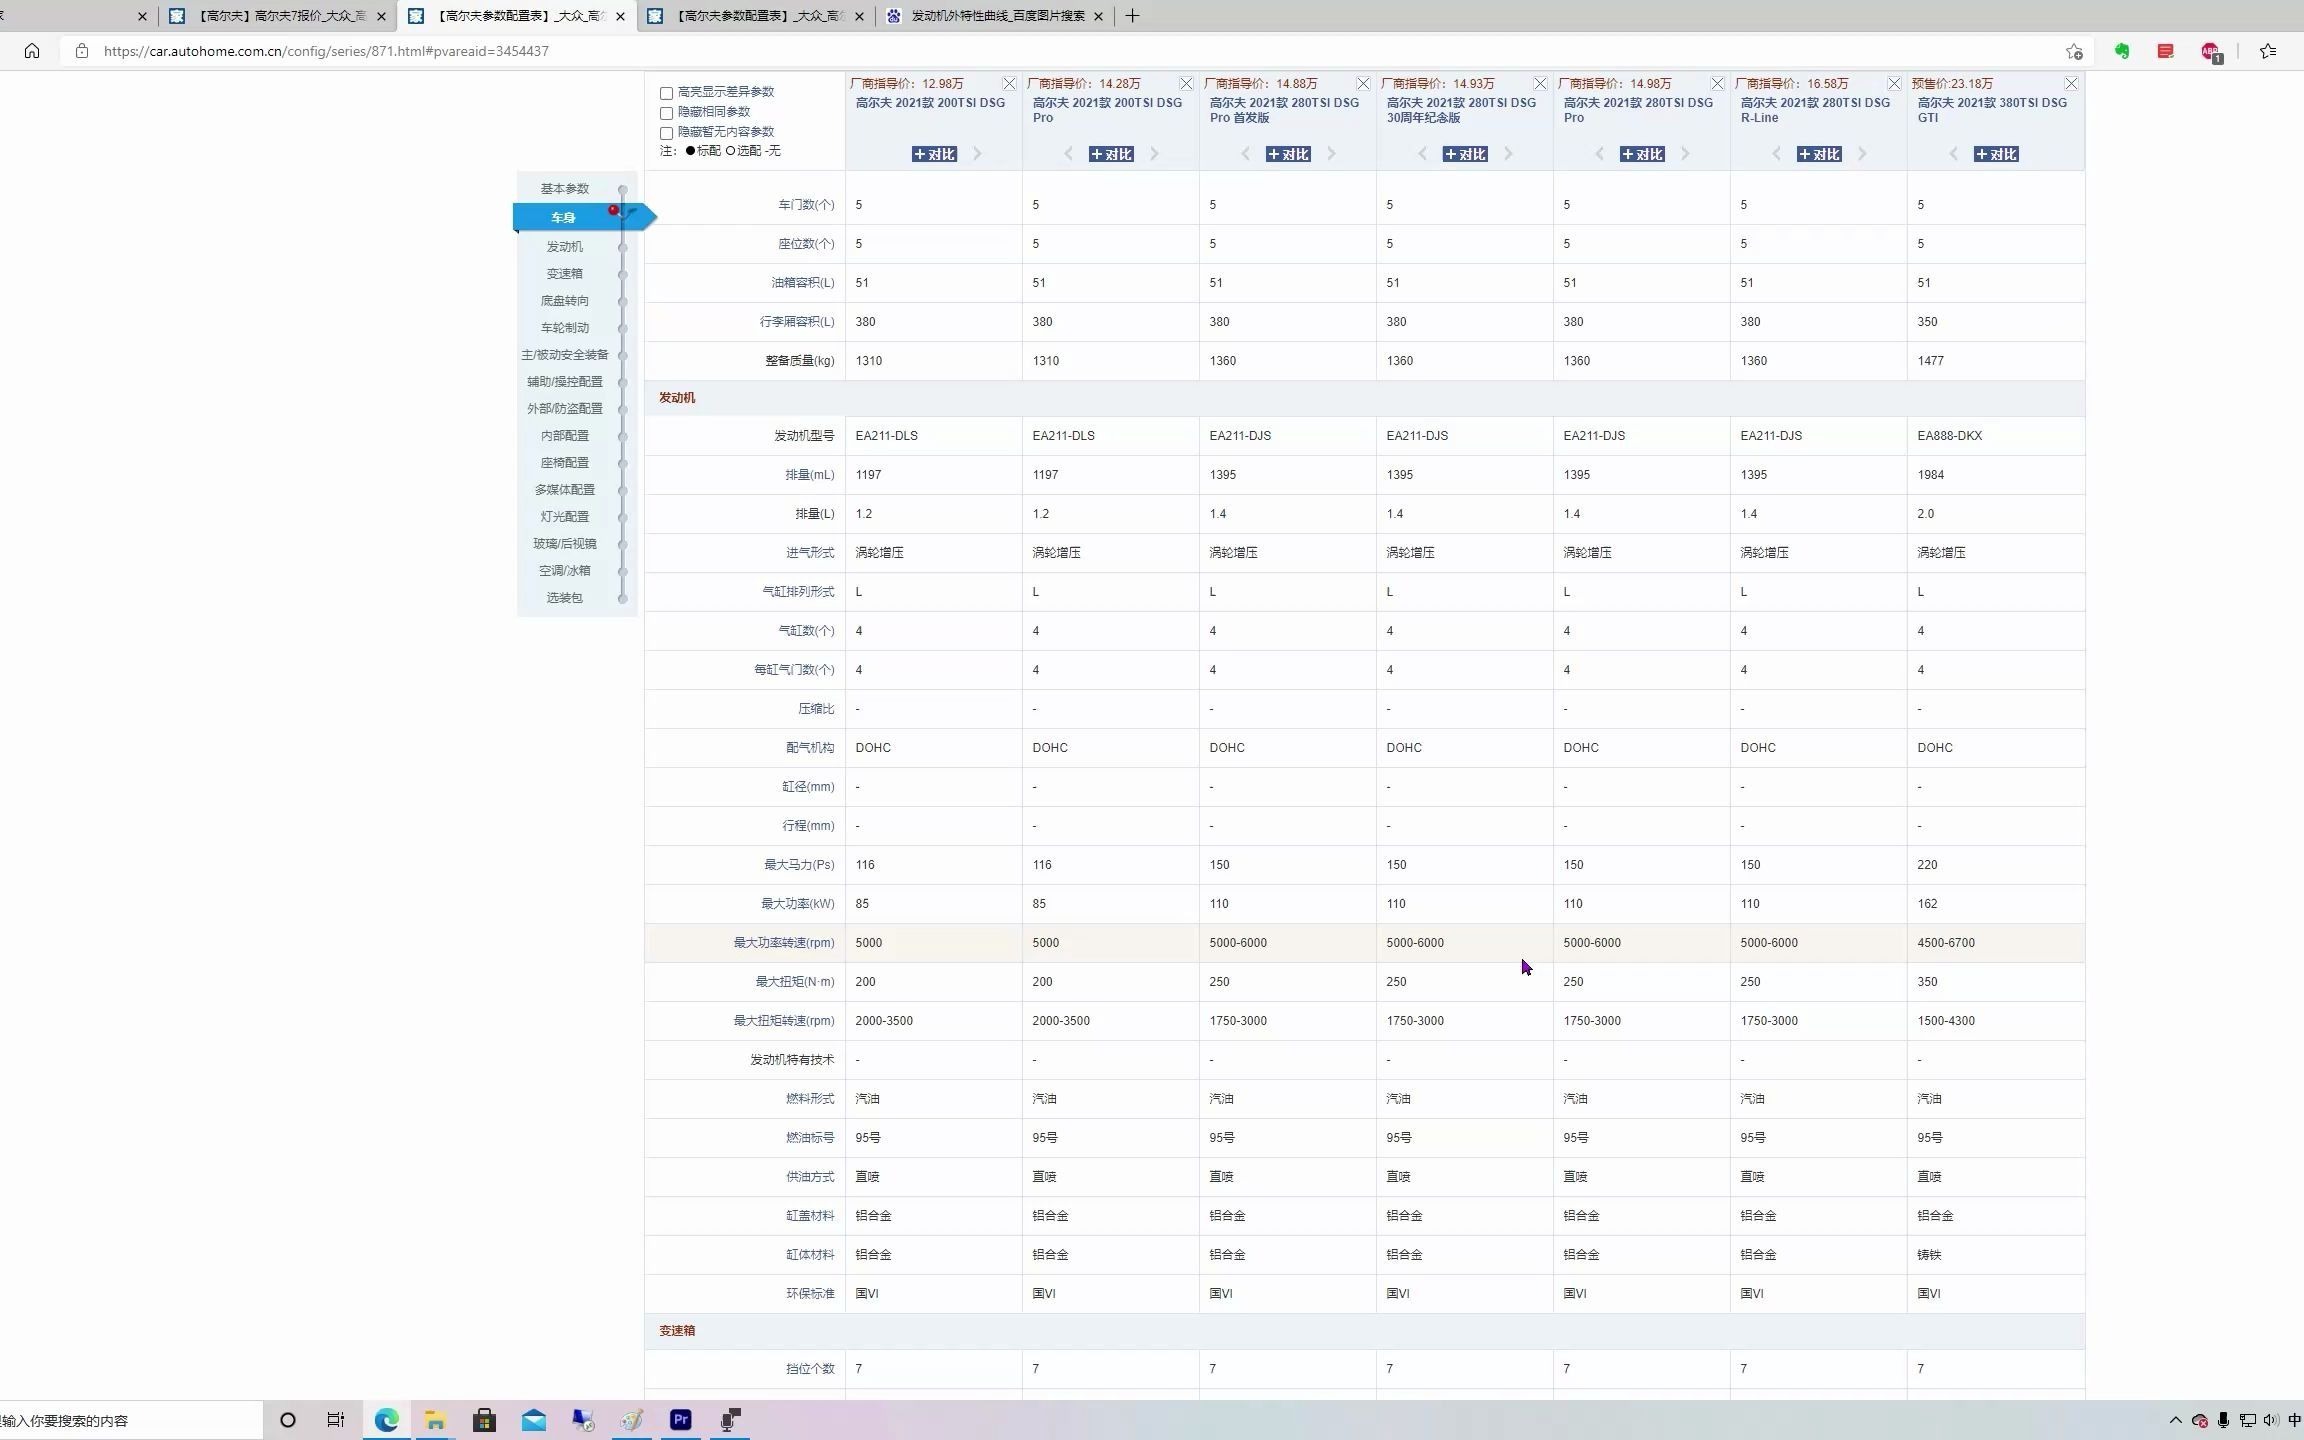Screen dimensions: 2304x1440
Task: Jump to 多媒体配置 section in sidebar
Action: pyautogui.click(x=565, y=490)
